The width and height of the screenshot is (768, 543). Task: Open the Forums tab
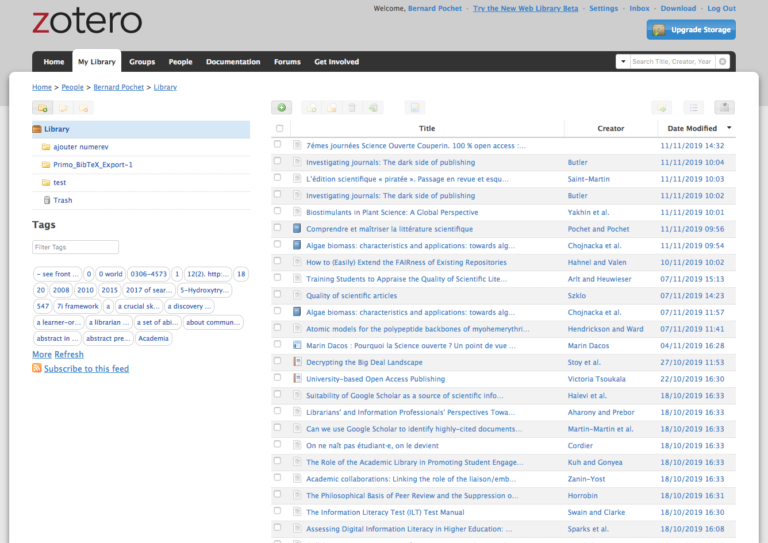click(287, 62)
